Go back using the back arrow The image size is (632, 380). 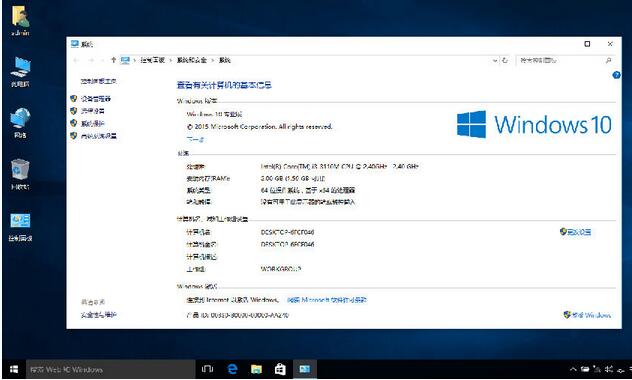click(x=76, y=60)
